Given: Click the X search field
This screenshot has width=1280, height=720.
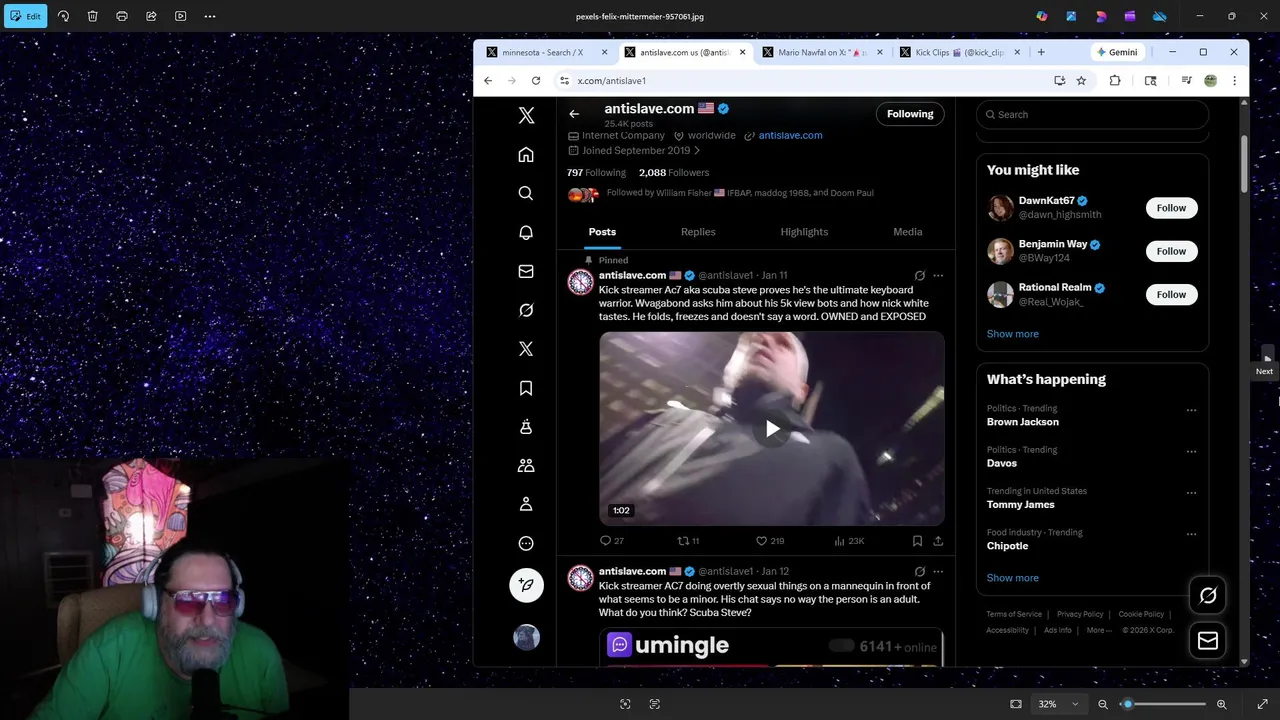Looking at the screenshot, I should pos(1092,115).
